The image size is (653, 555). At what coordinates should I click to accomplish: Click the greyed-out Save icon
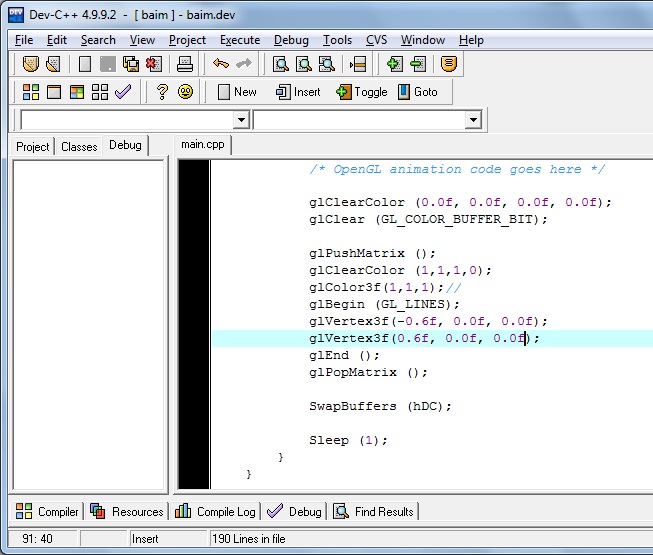(108, 64)
